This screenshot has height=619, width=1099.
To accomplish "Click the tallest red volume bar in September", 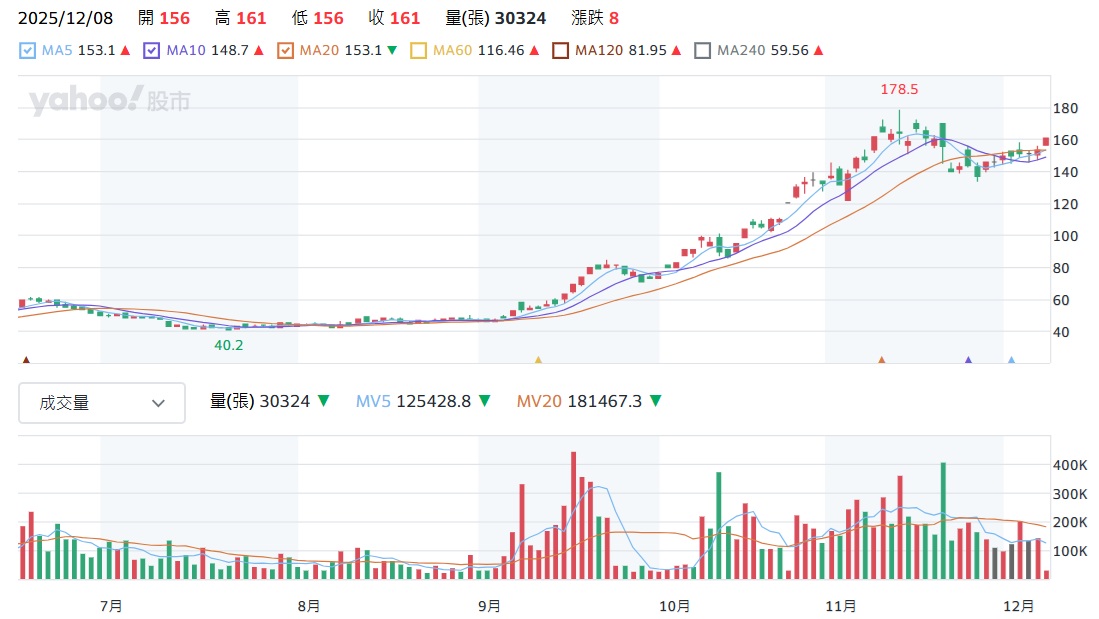I will click(x=573, y=515).
